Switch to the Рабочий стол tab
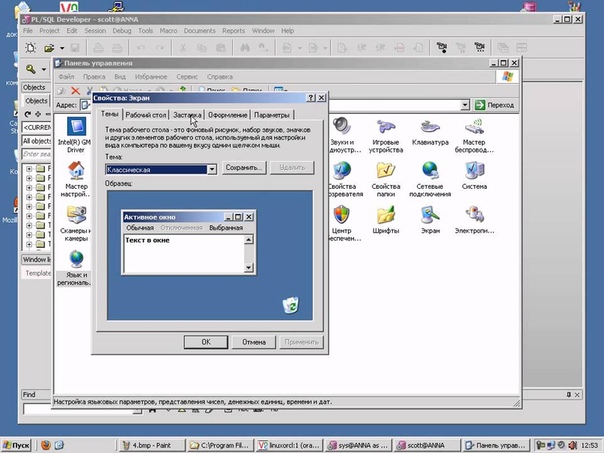 145,115
